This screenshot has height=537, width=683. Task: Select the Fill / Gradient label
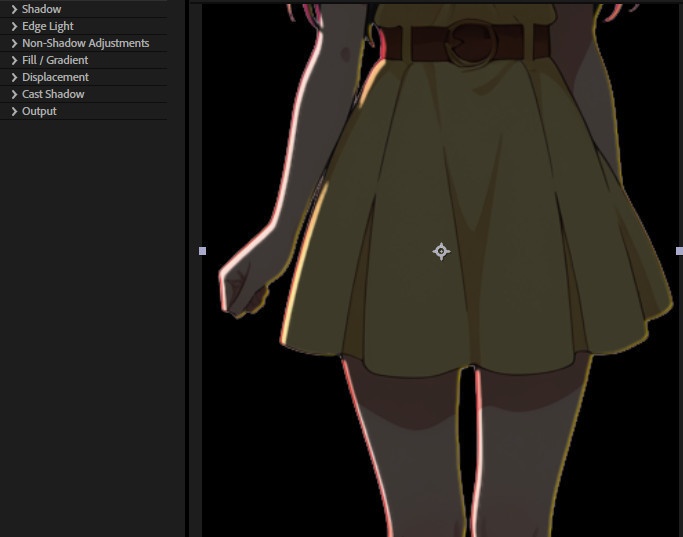(55, 60)
